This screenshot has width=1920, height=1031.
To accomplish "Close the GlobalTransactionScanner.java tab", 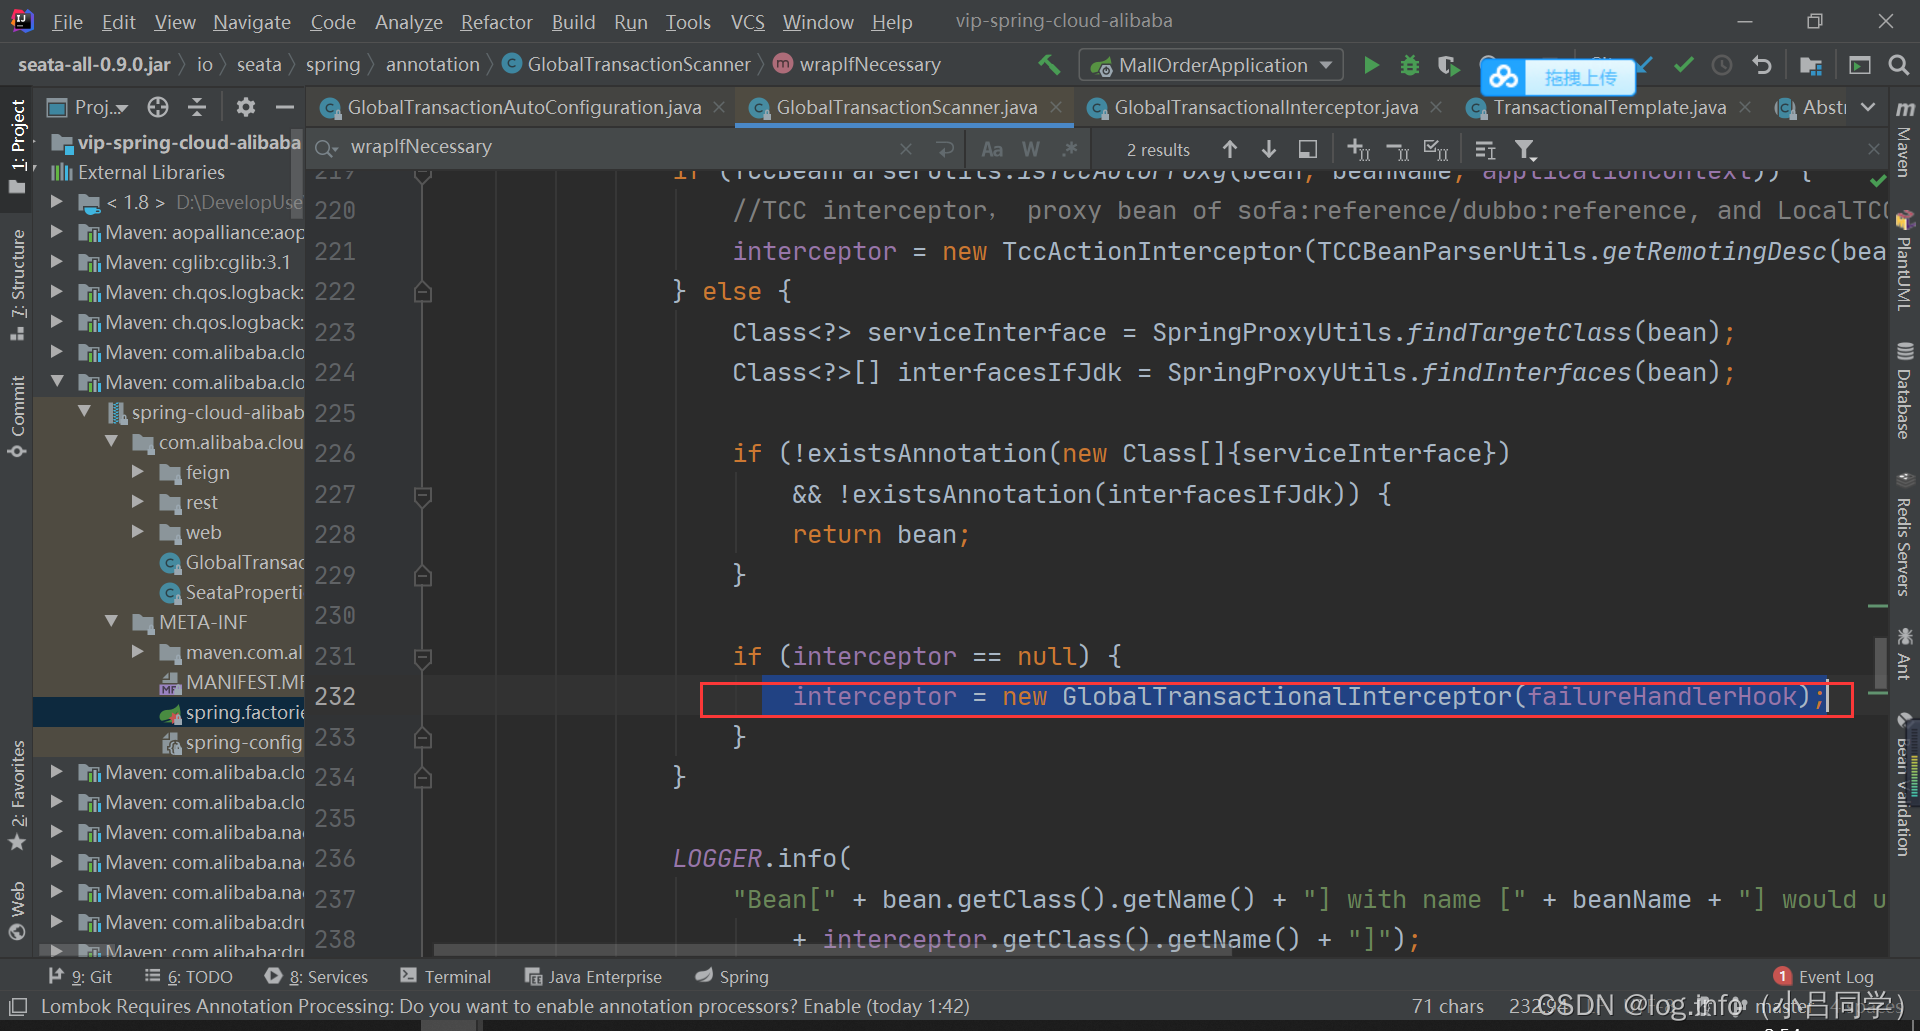I will (1056, 107).
